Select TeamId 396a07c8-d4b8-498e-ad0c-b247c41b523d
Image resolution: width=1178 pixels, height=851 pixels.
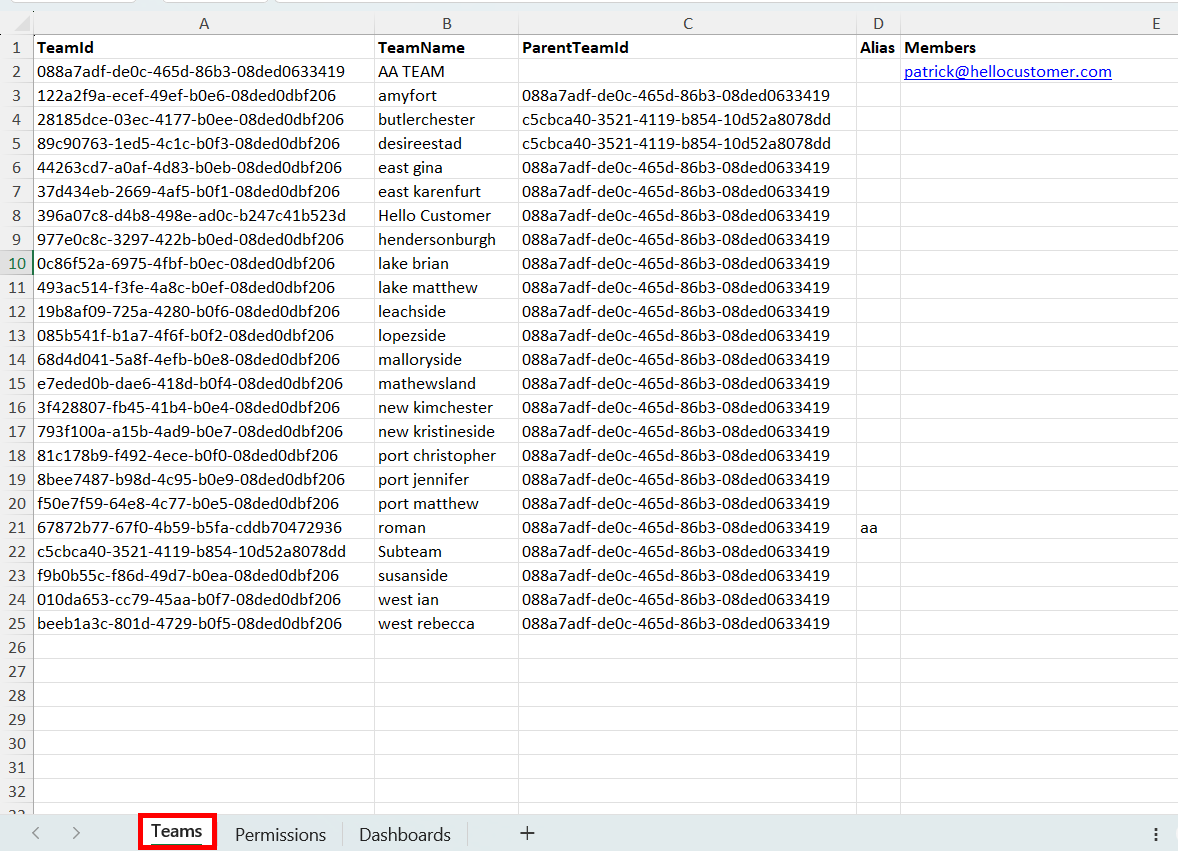coord(204,216)
